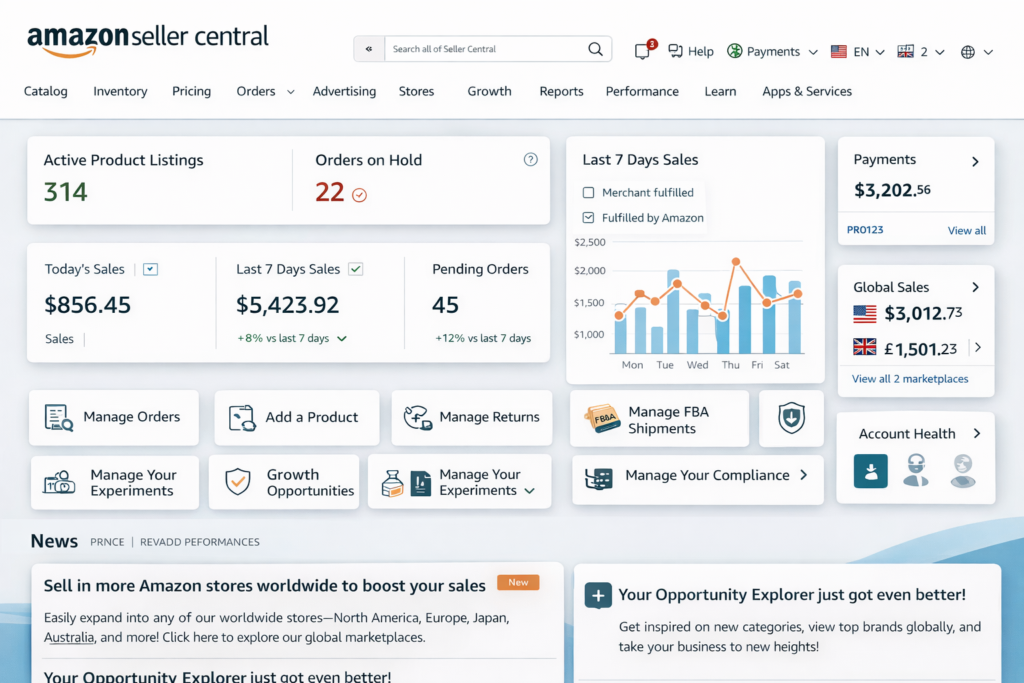
Task: Open Manage Your Compliance button
Action: [x=697, y=479]
